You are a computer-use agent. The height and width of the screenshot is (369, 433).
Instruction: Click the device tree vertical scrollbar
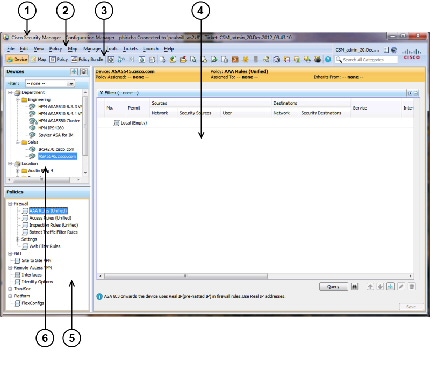[85, 125]
